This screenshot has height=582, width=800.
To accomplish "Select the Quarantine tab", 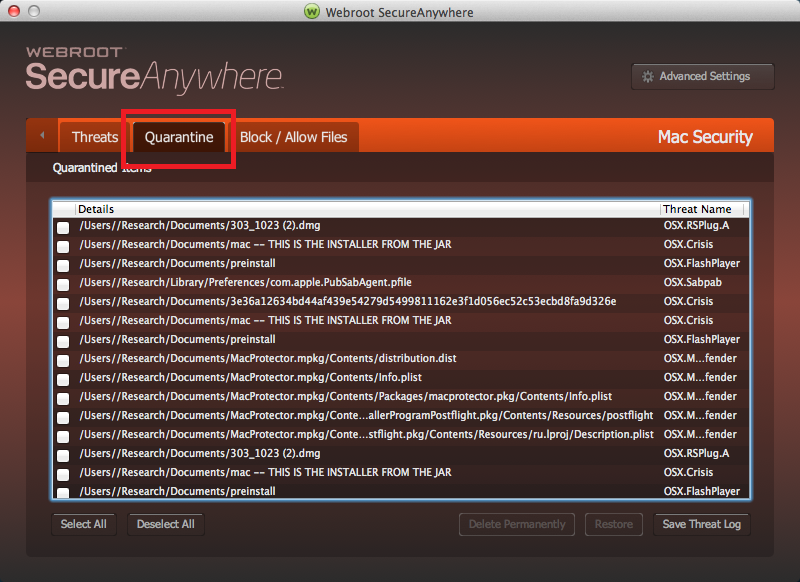I will [x=179, y=137].
